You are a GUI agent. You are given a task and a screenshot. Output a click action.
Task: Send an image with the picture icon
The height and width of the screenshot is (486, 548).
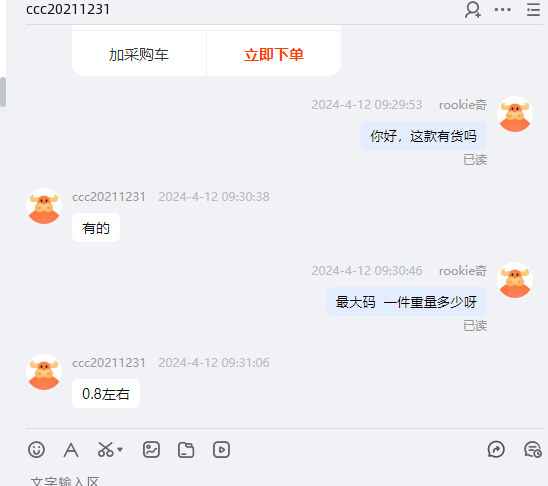pyautogui.click(x=151, y=449)
